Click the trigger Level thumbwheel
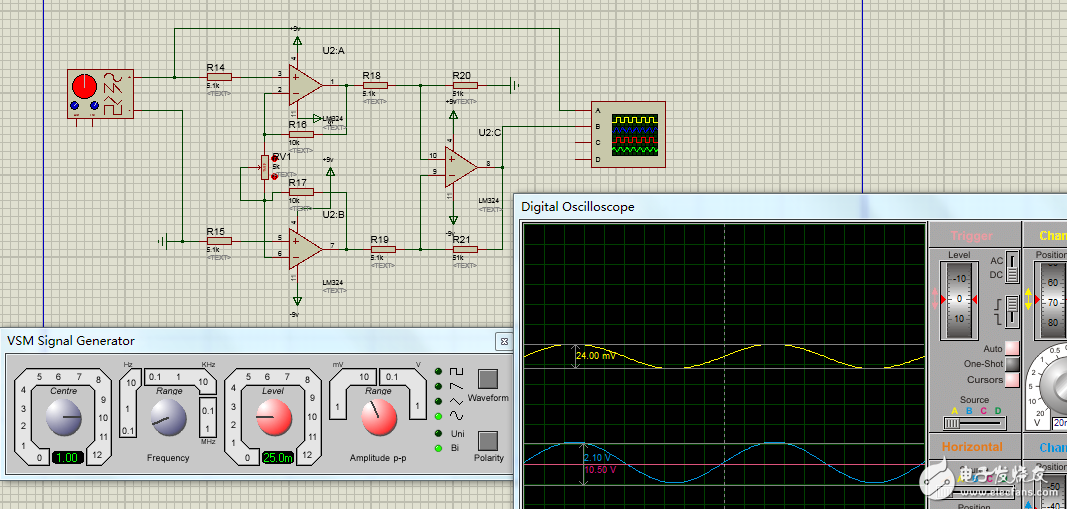The image size is (1067, 509). pos(961,299)
